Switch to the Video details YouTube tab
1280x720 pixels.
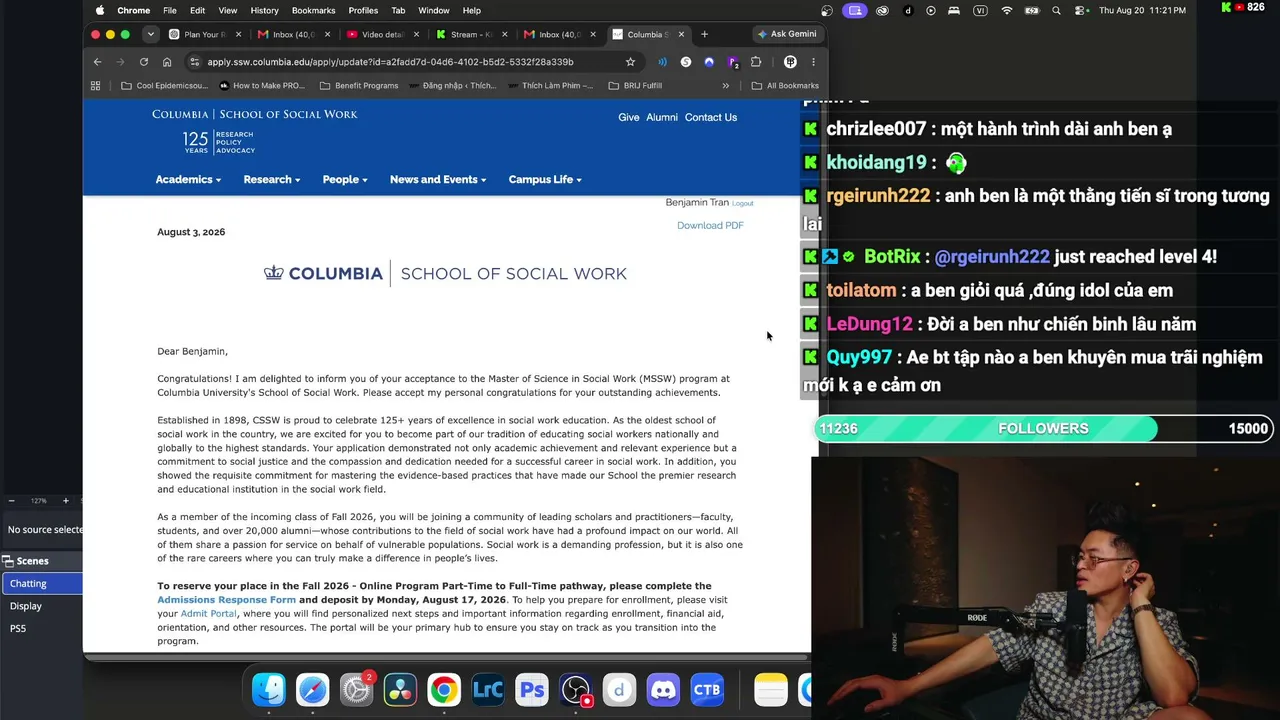382,34
